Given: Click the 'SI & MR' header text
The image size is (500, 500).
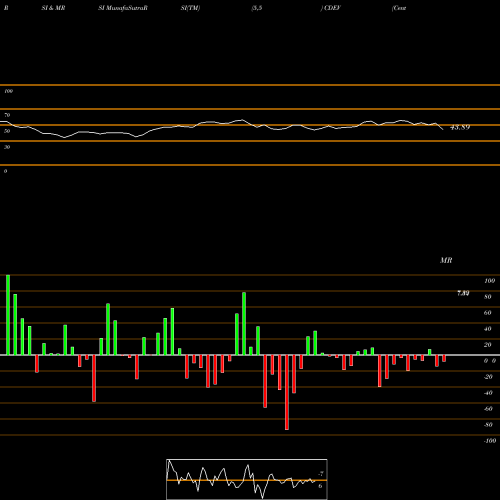Looking at the screenshot, I should 53,8.
